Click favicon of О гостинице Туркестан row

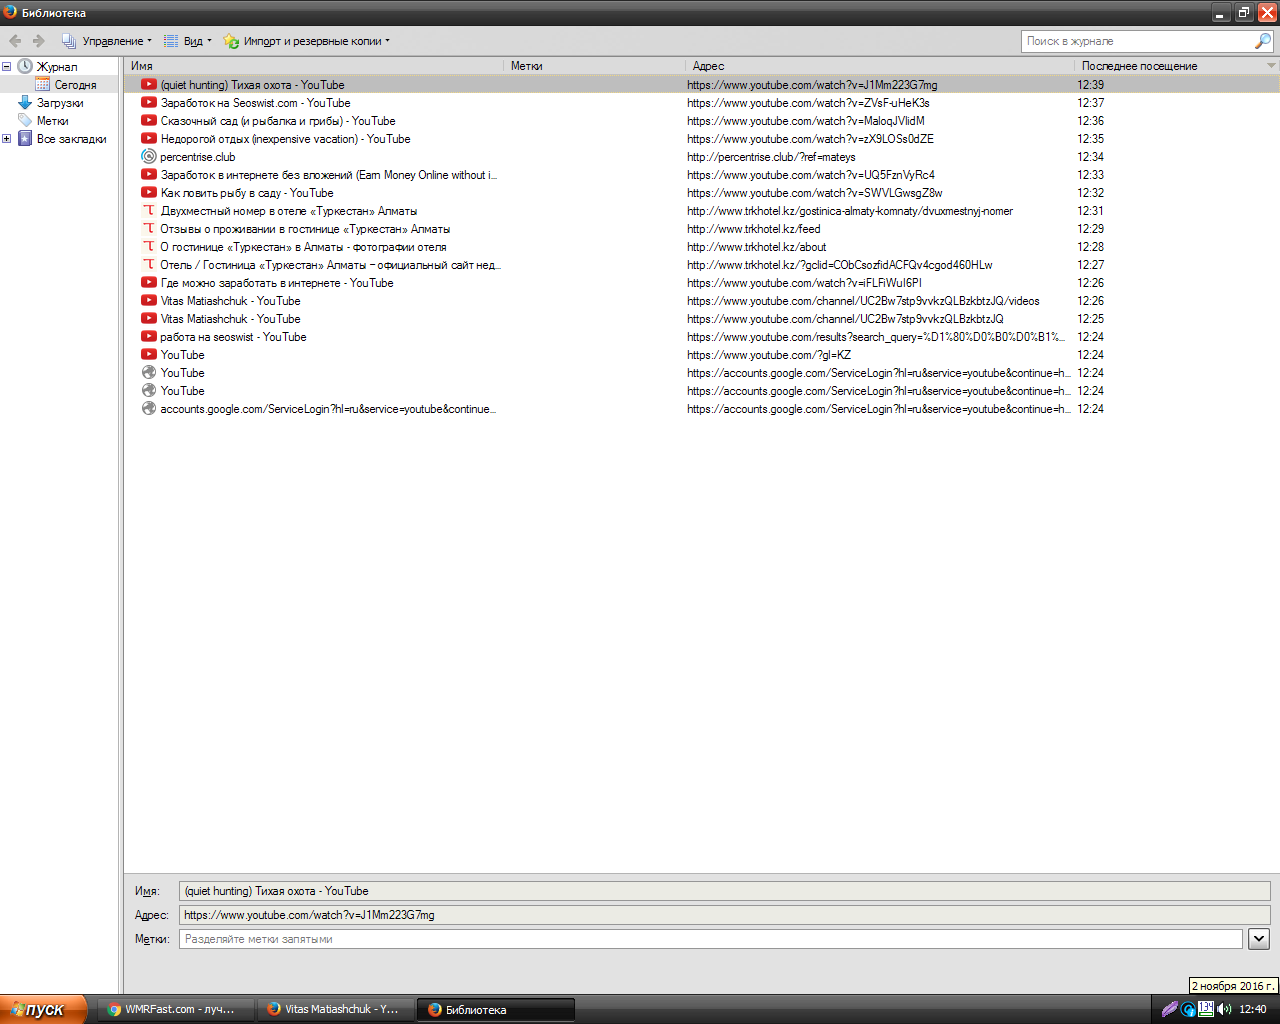tap(149, 247)
